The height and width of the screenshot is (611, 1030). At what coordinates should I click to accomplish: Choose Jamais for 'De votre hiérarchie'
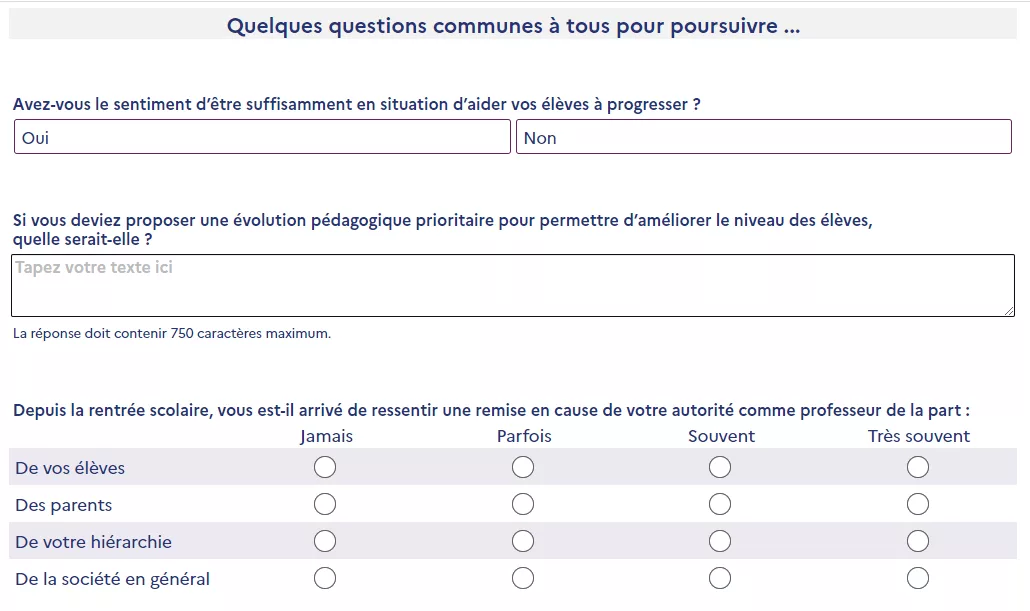(325, 541)
